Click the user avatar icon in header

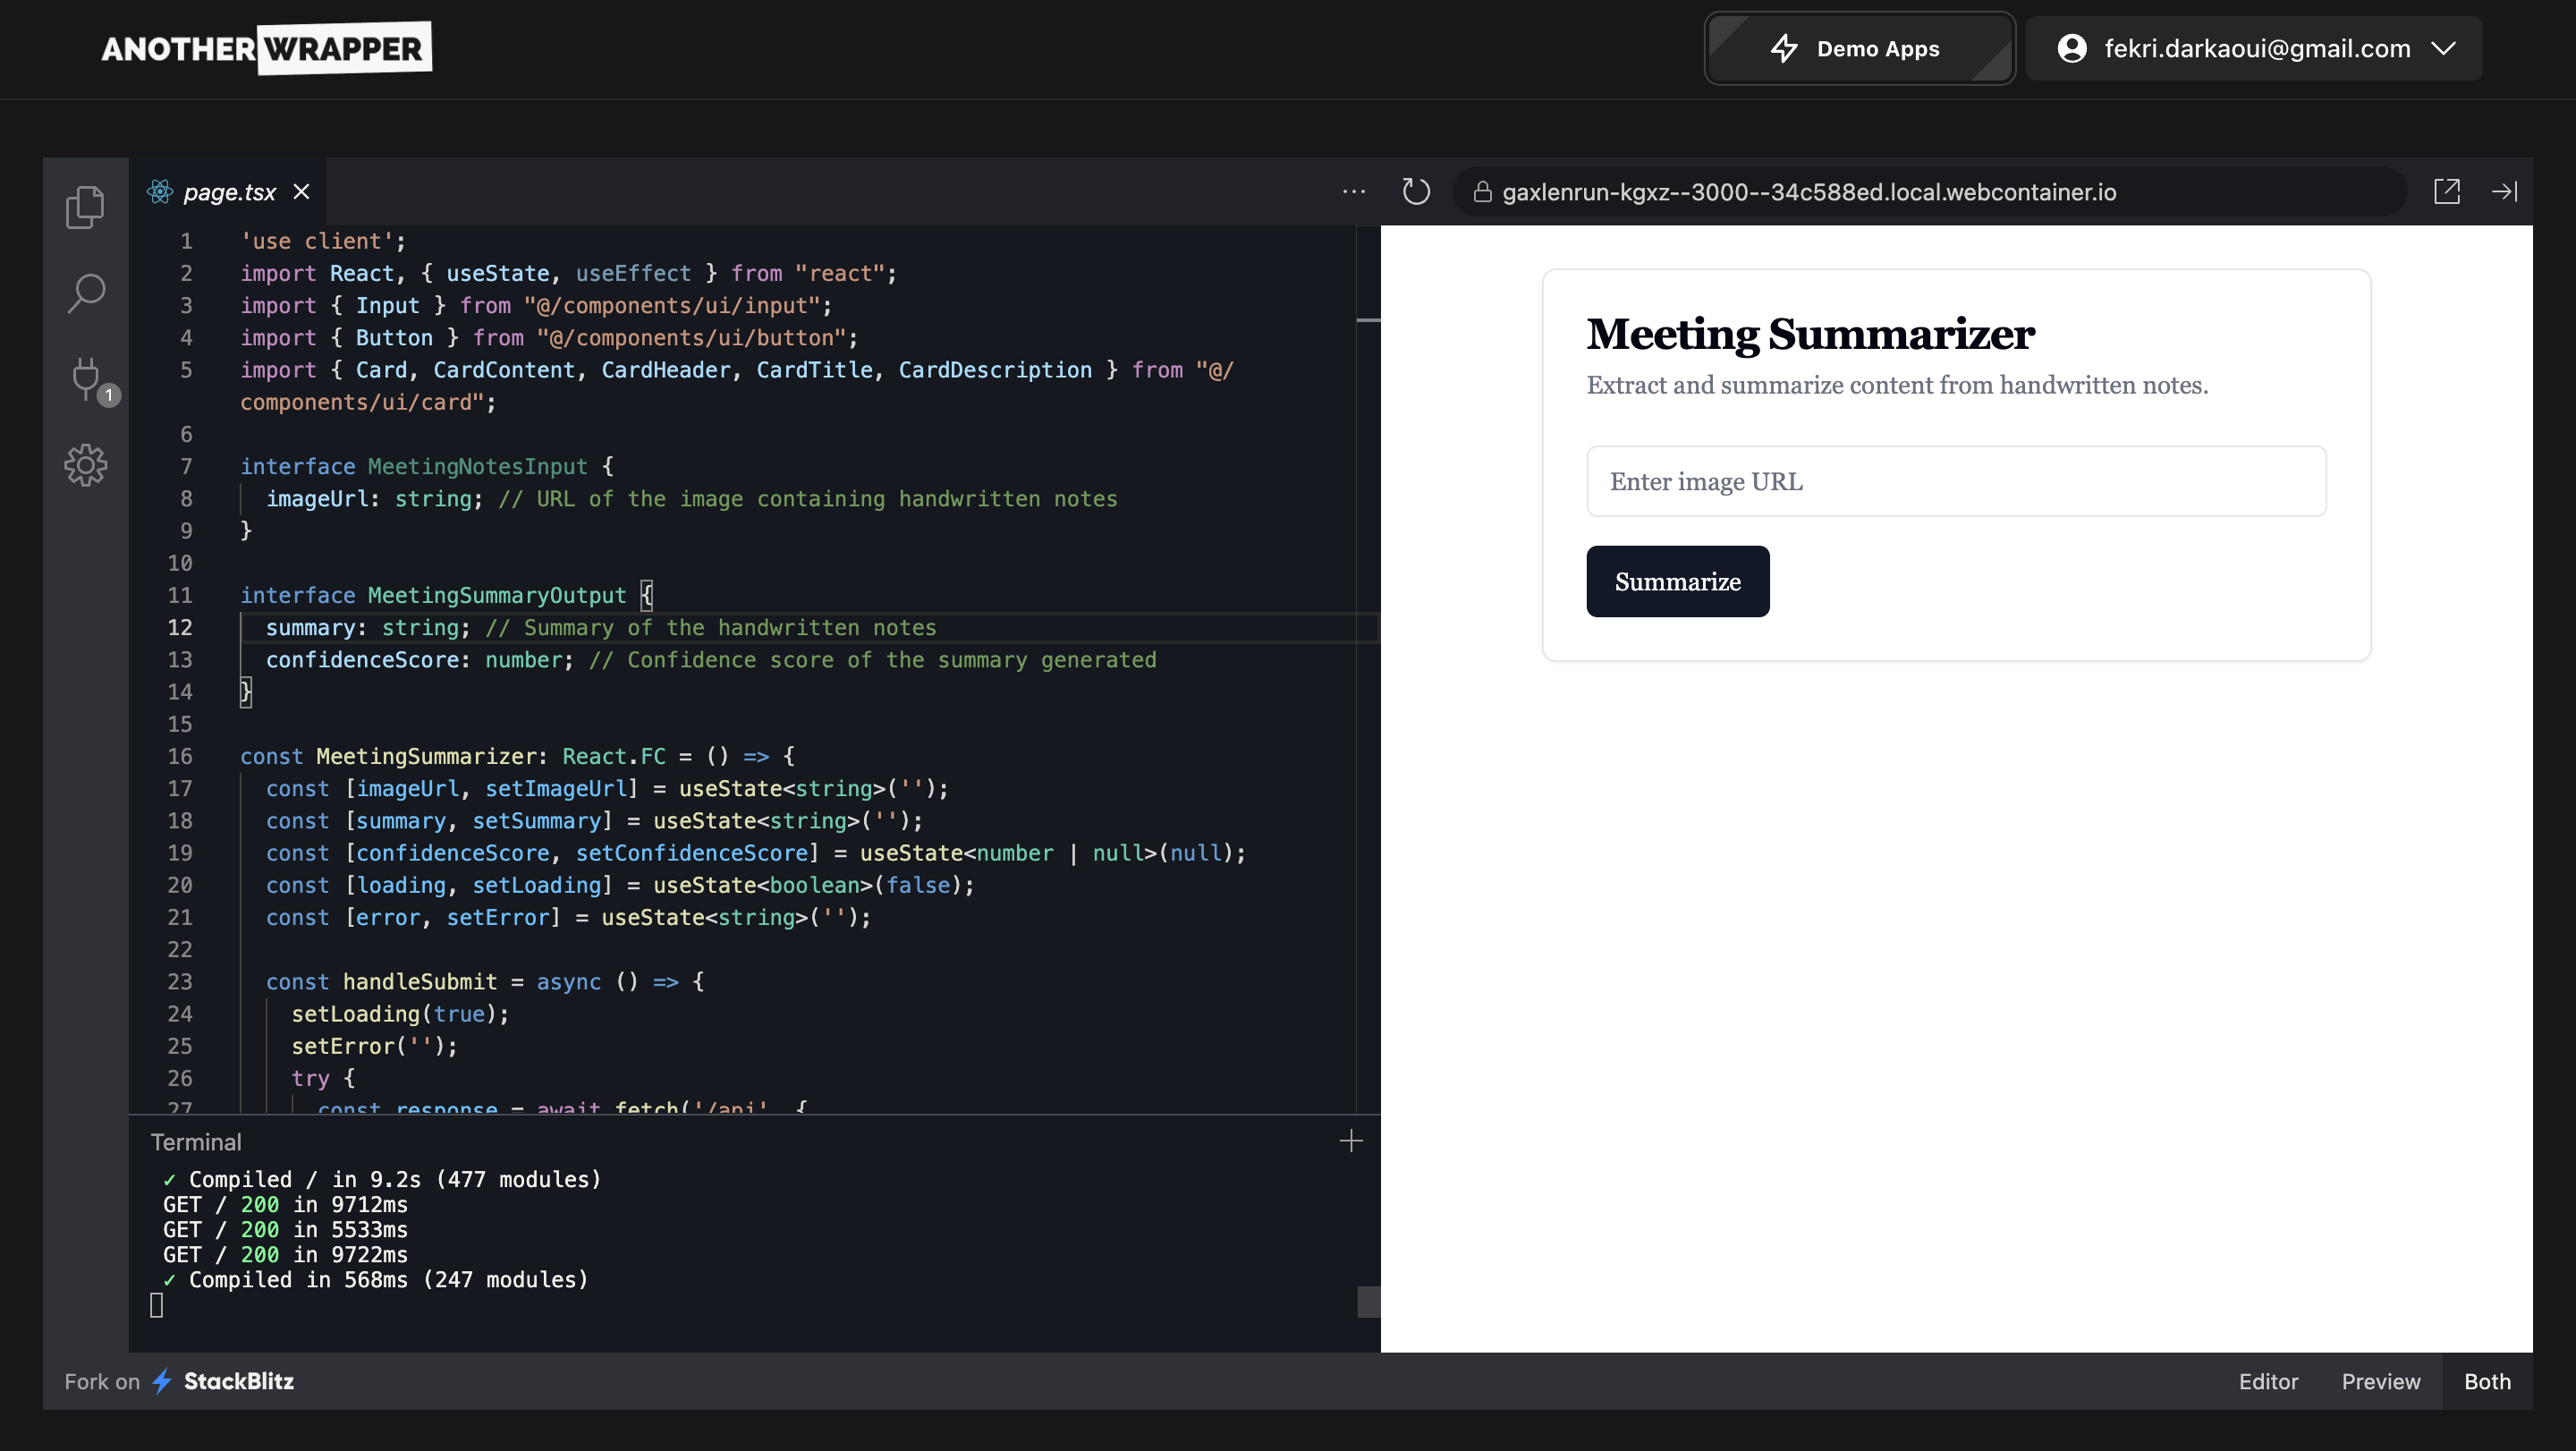pyautogui.click(x=2072, y=49)
